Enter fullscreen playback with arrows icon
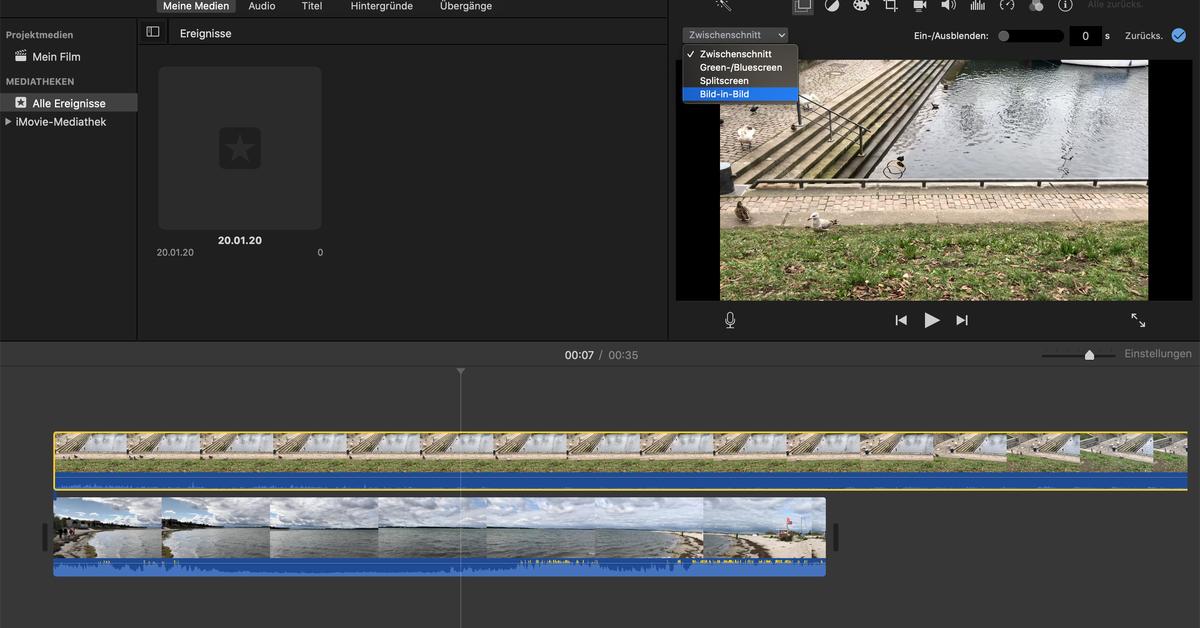Viewport: 1200px width, 628px height. 1138,320
